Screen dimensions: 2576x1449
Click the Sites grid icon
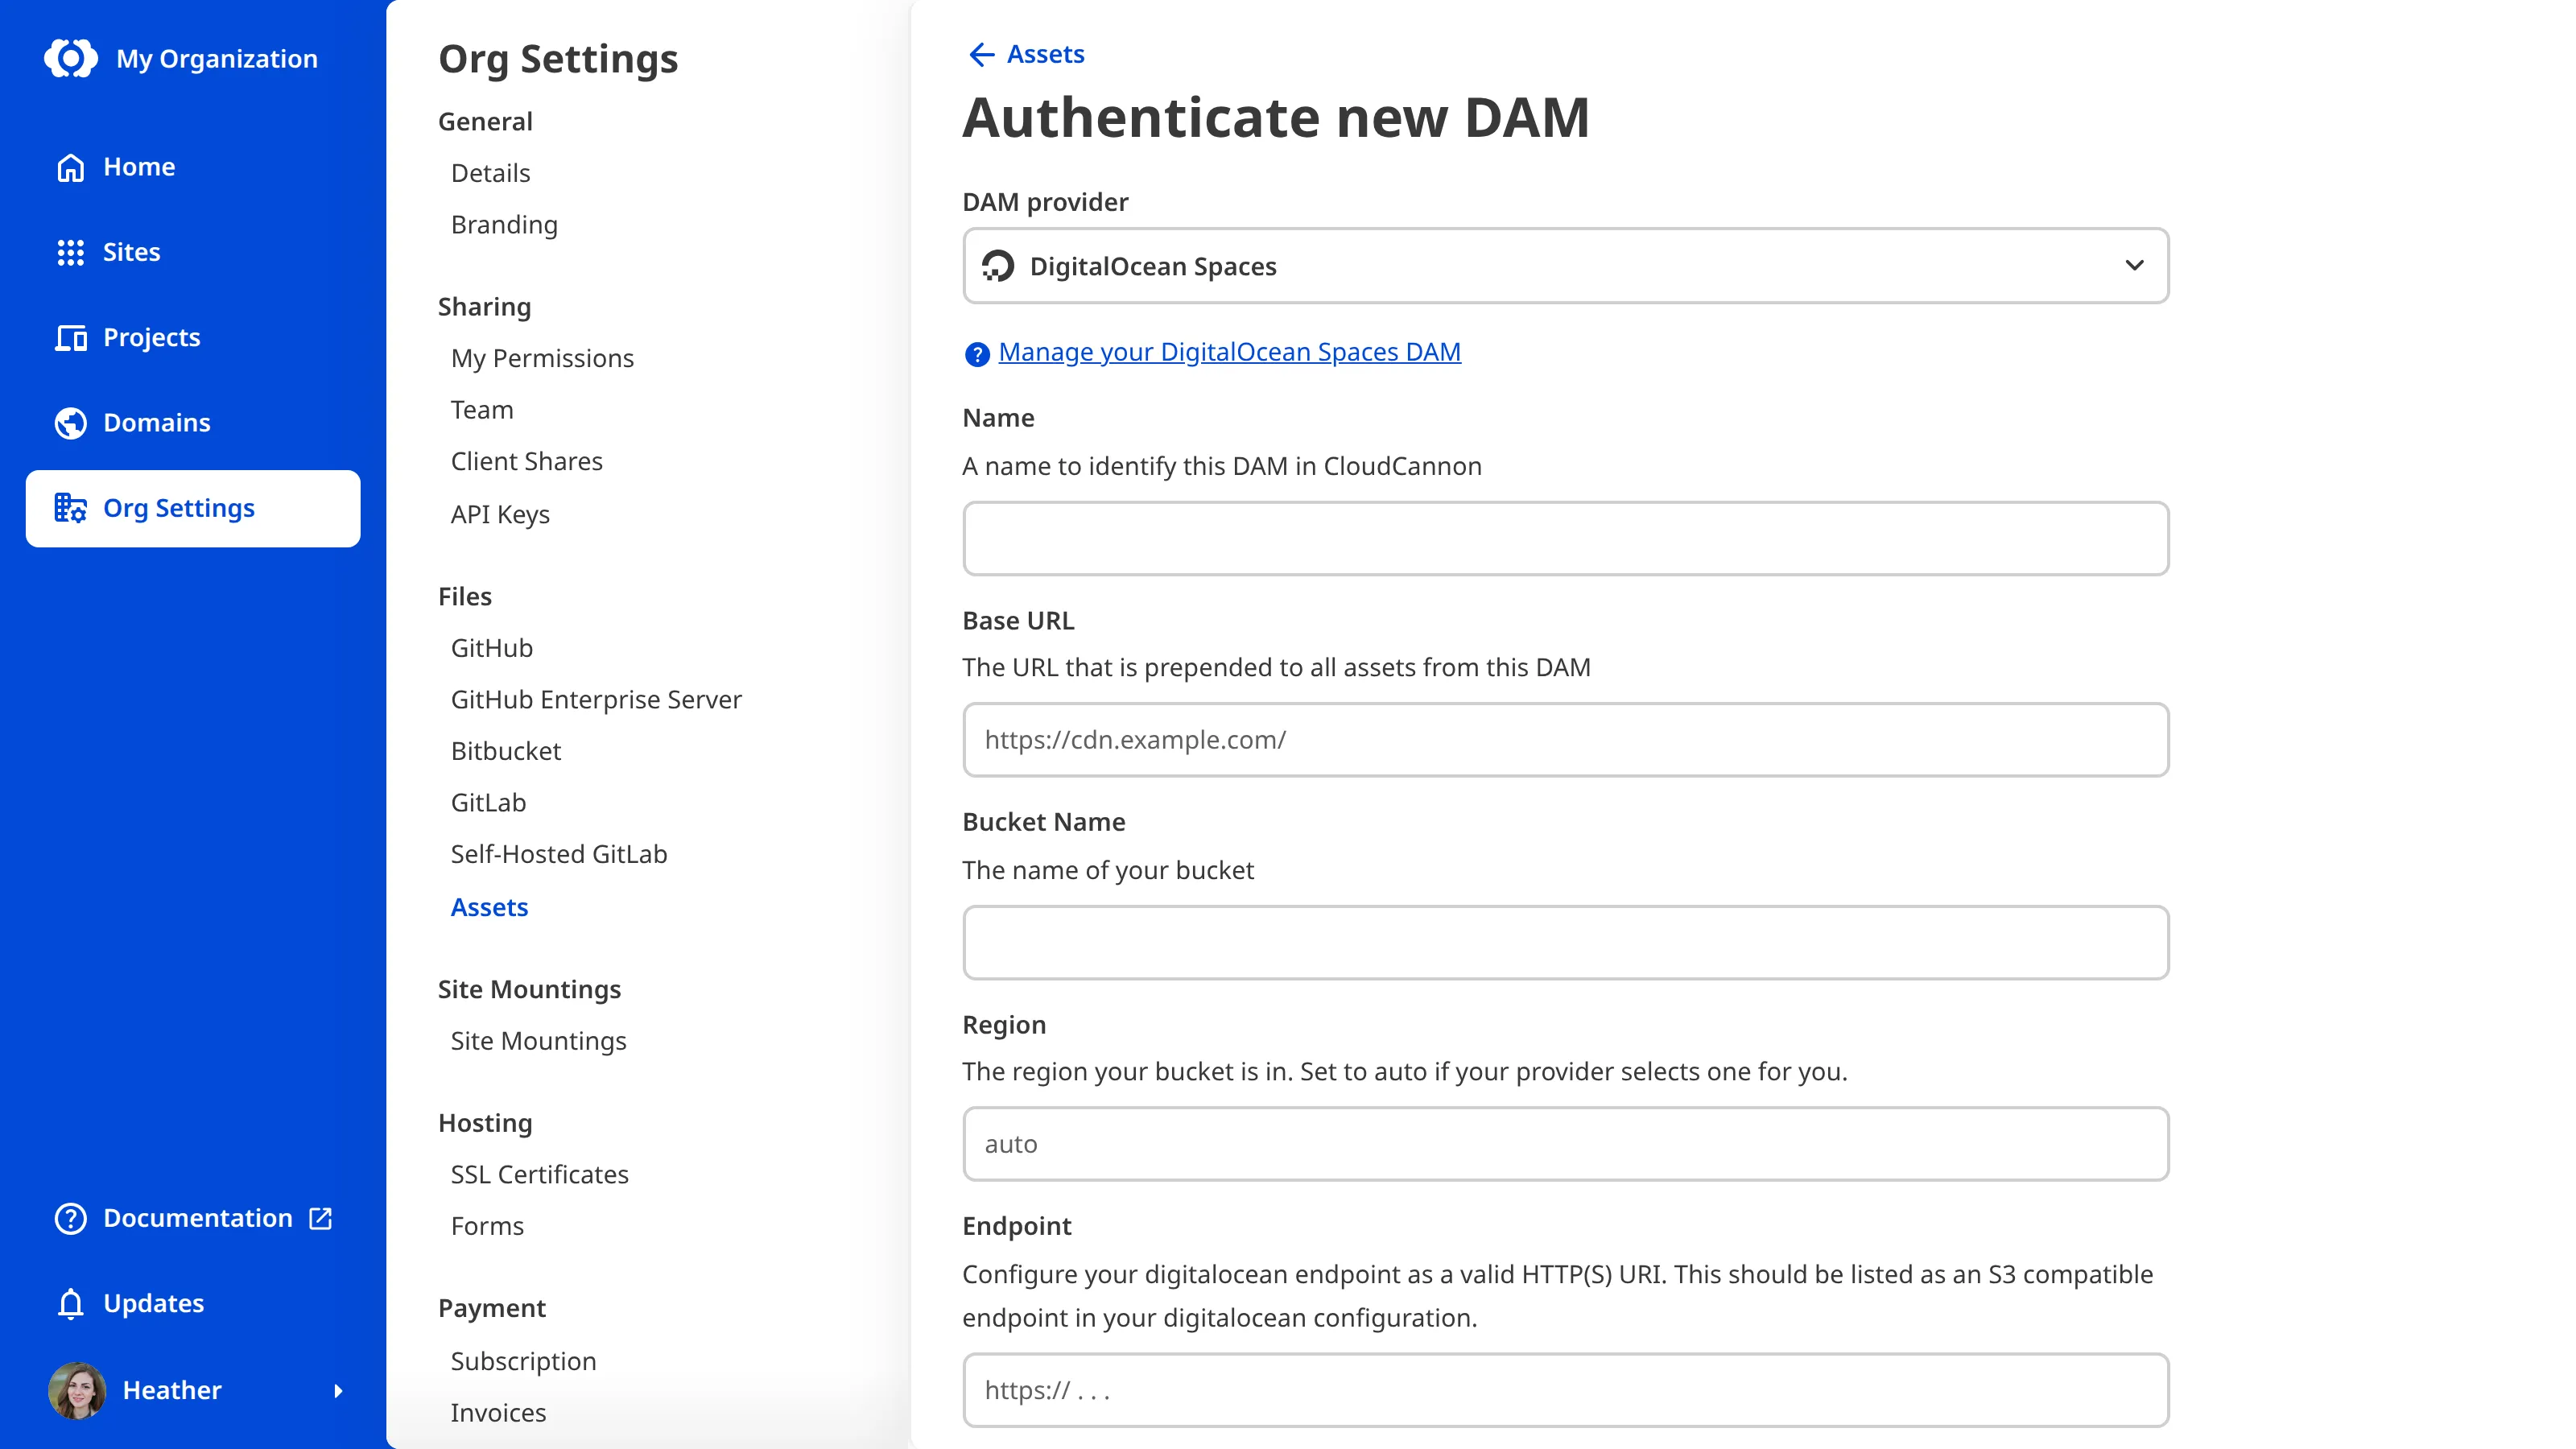(70, 252)
